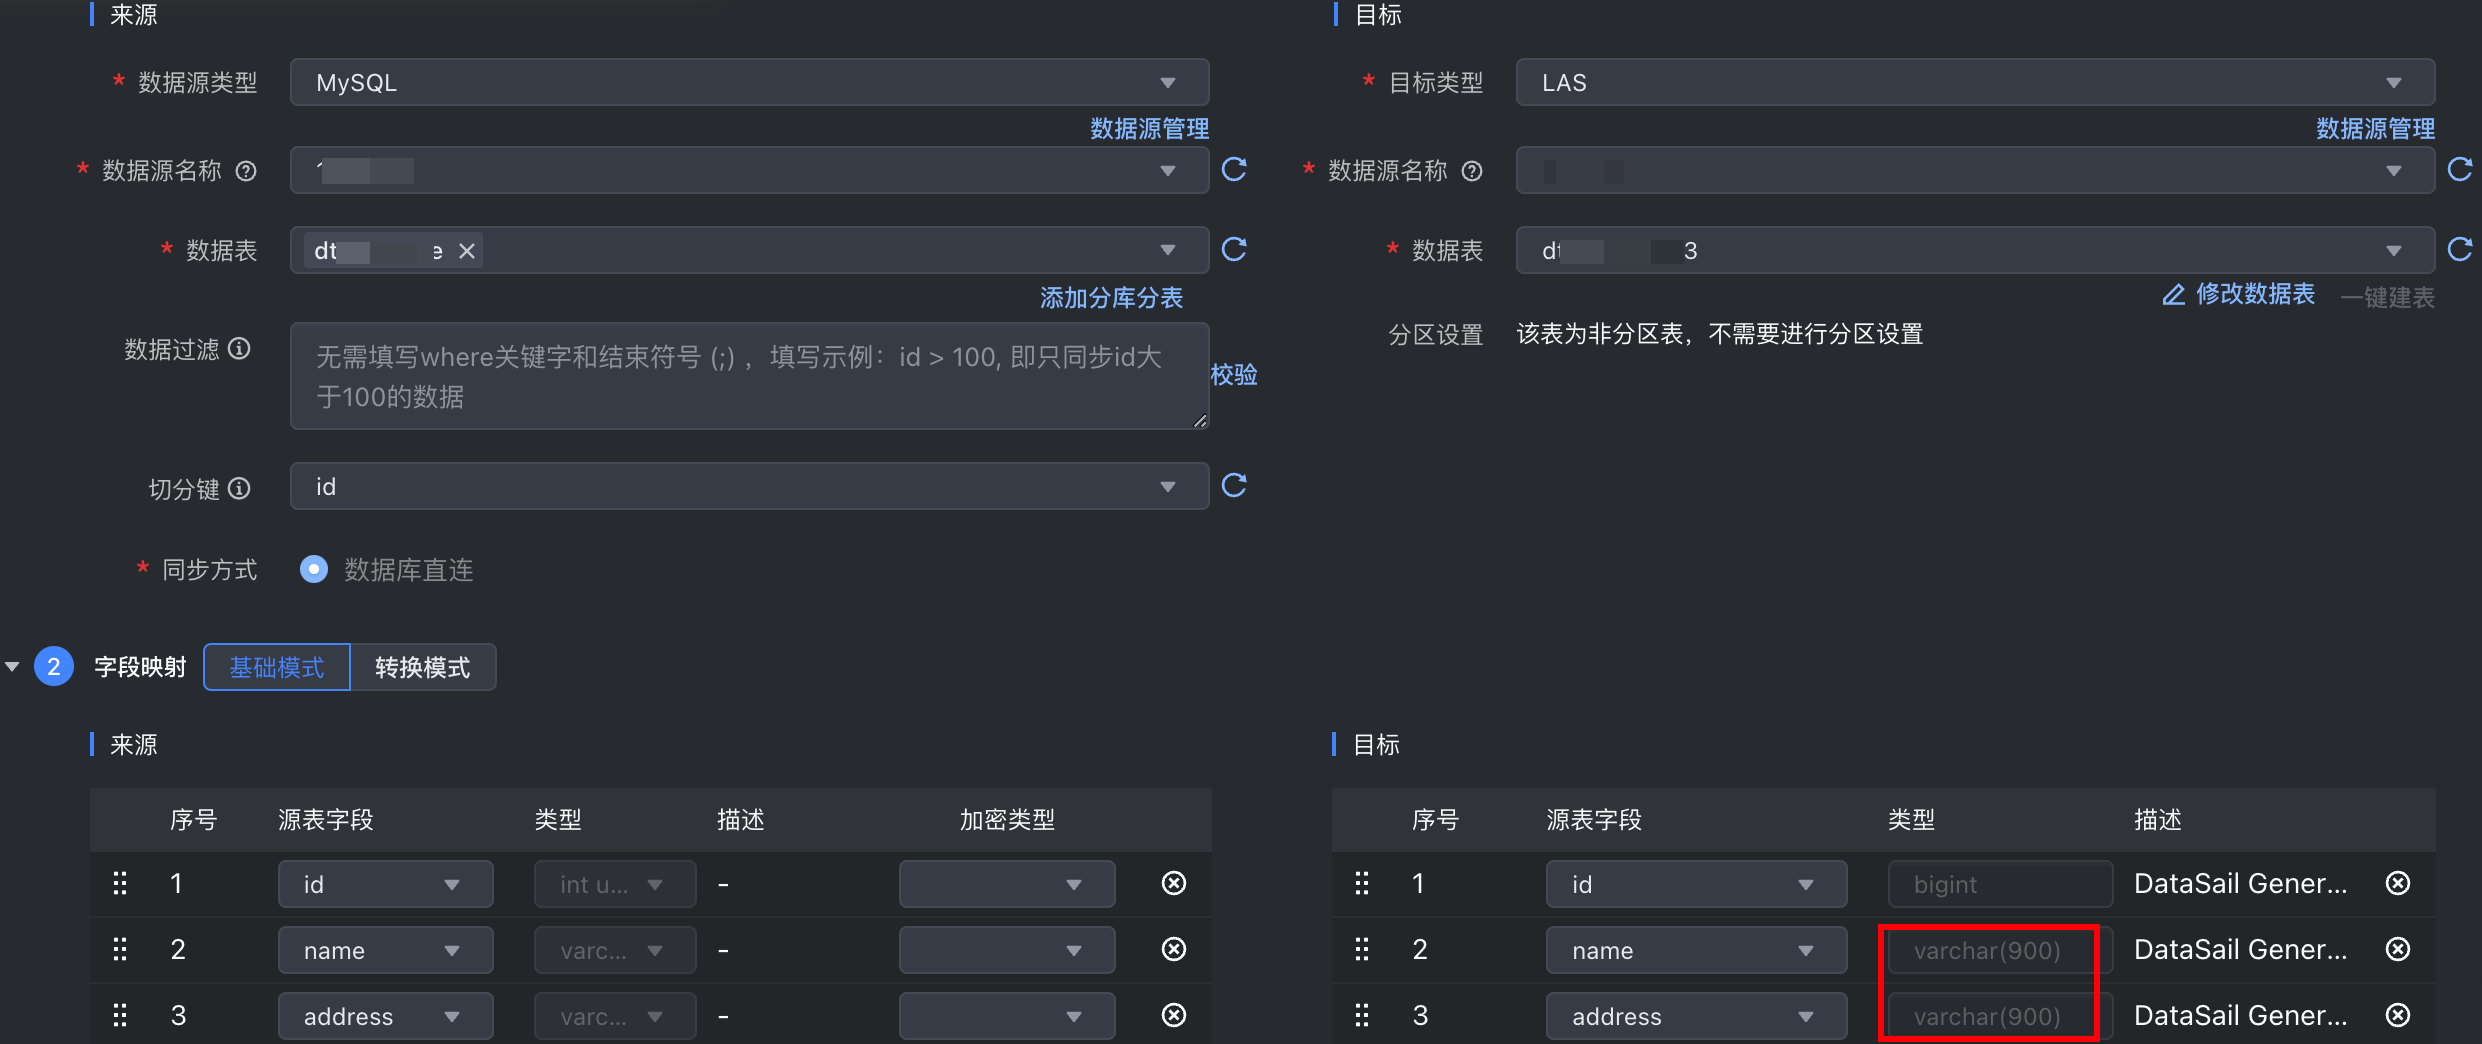Open source field dropdown showing id
2482x1044 pixels.
[385, 884]
